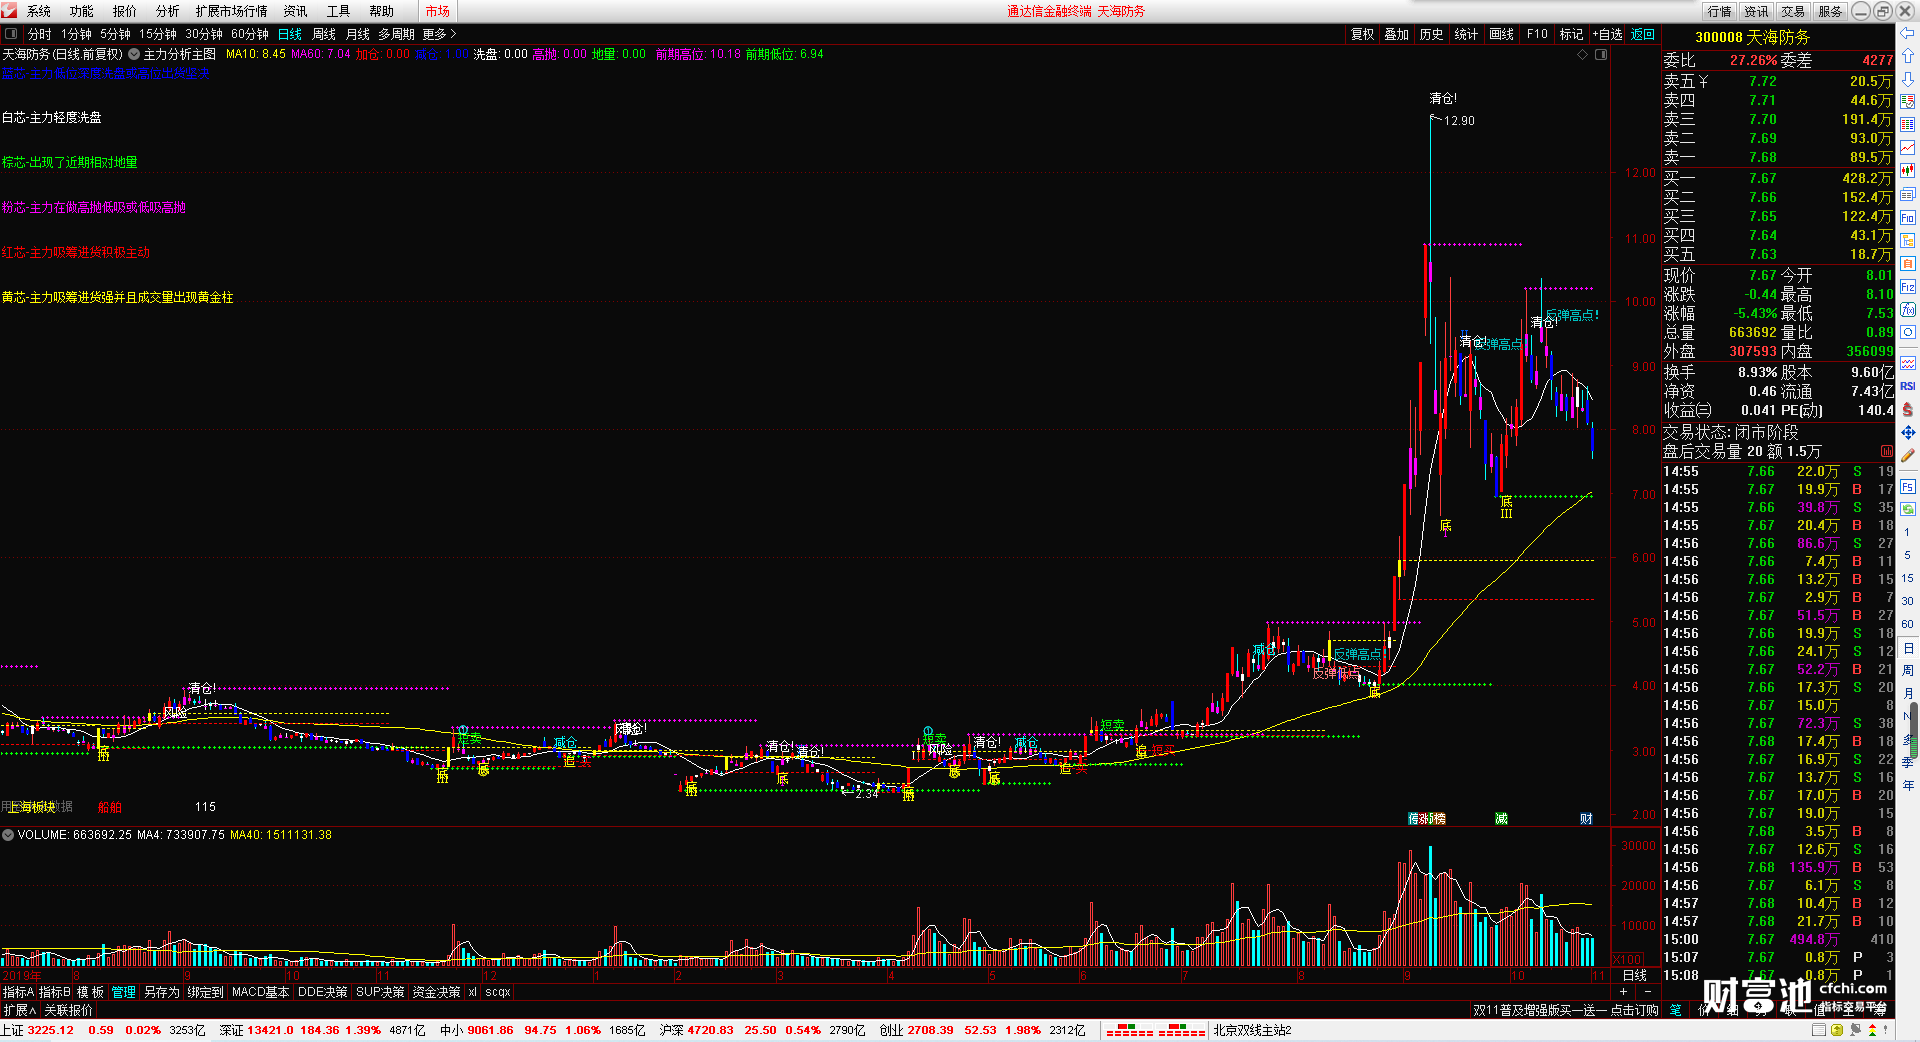
Task: Expand the round arrow beside 主力分析主图
Action: click(134, 54)
